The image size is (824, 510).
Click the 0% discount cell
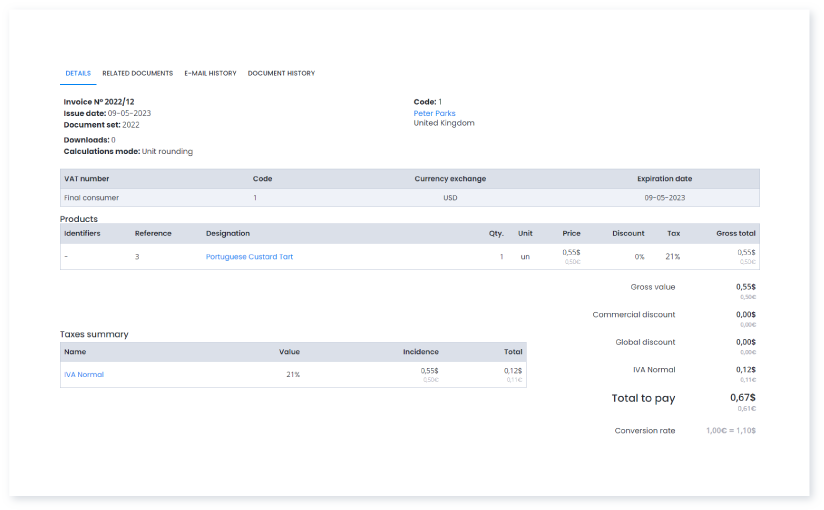pos(639,257)
